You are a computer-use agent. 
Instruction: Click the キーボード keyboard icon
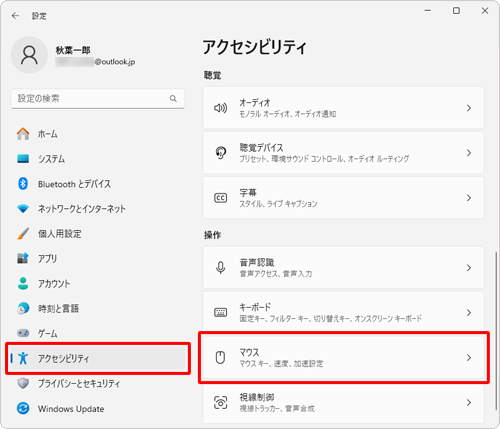(x=220, y=312)
